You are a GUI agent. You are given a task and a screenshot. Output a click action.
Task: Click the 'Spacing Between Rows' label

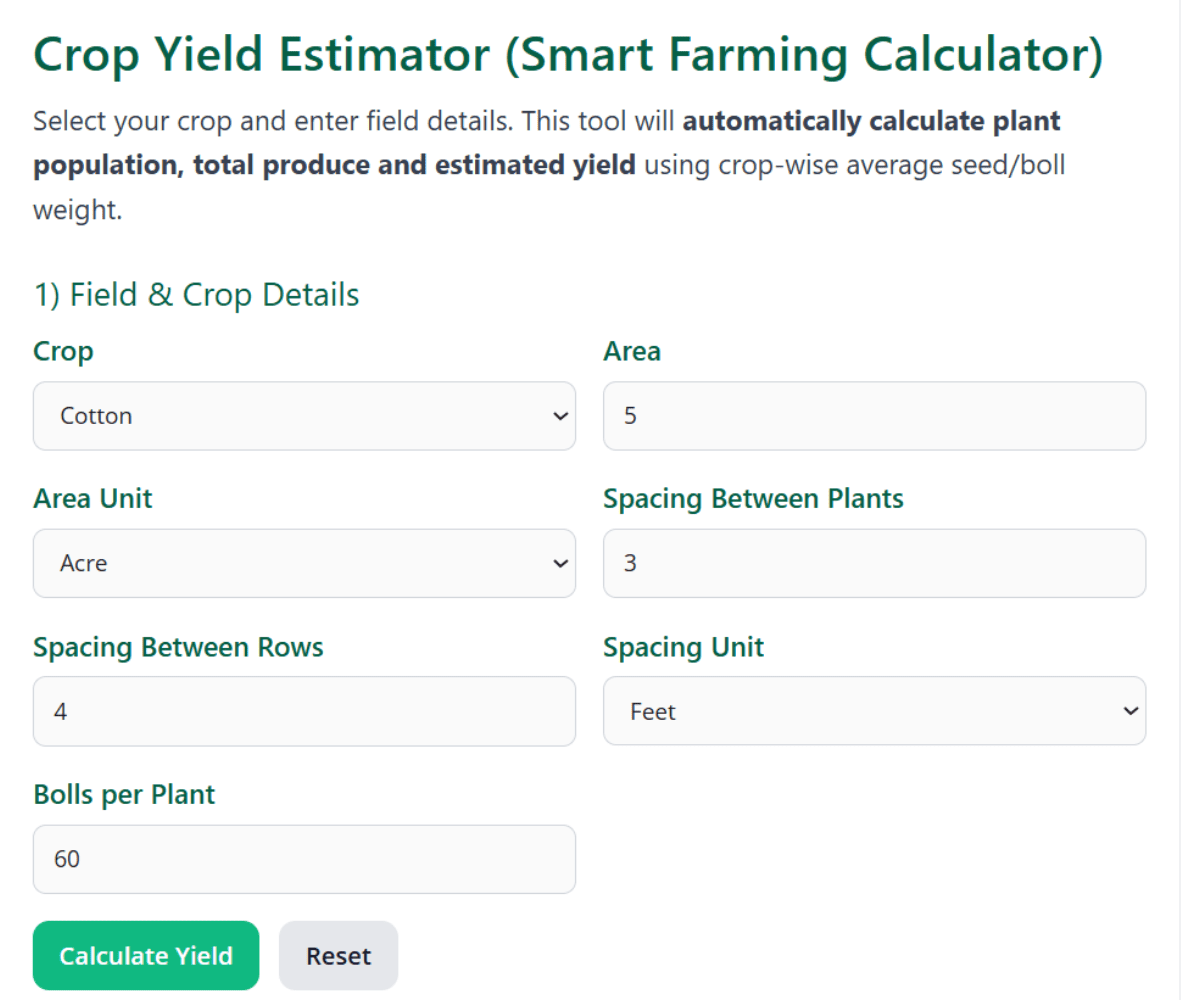(178, 647)
